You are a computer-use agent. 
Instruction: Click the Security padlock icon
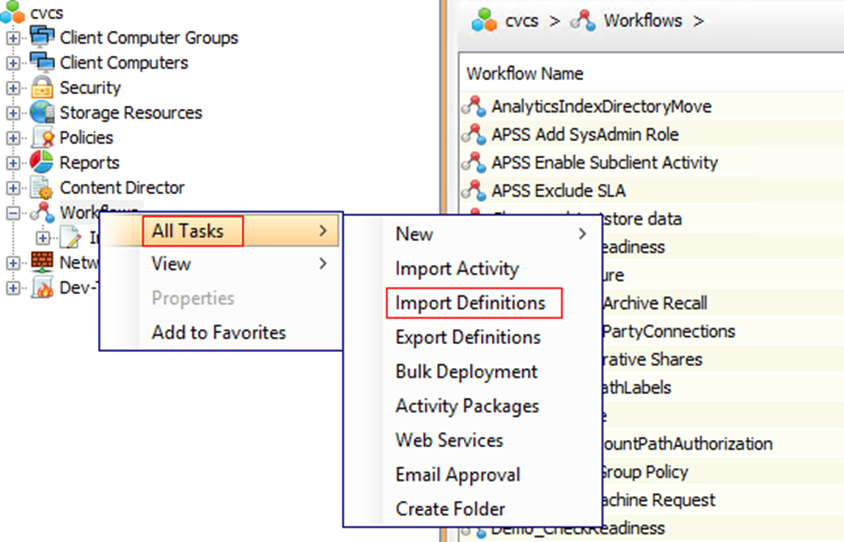point(43,88)
